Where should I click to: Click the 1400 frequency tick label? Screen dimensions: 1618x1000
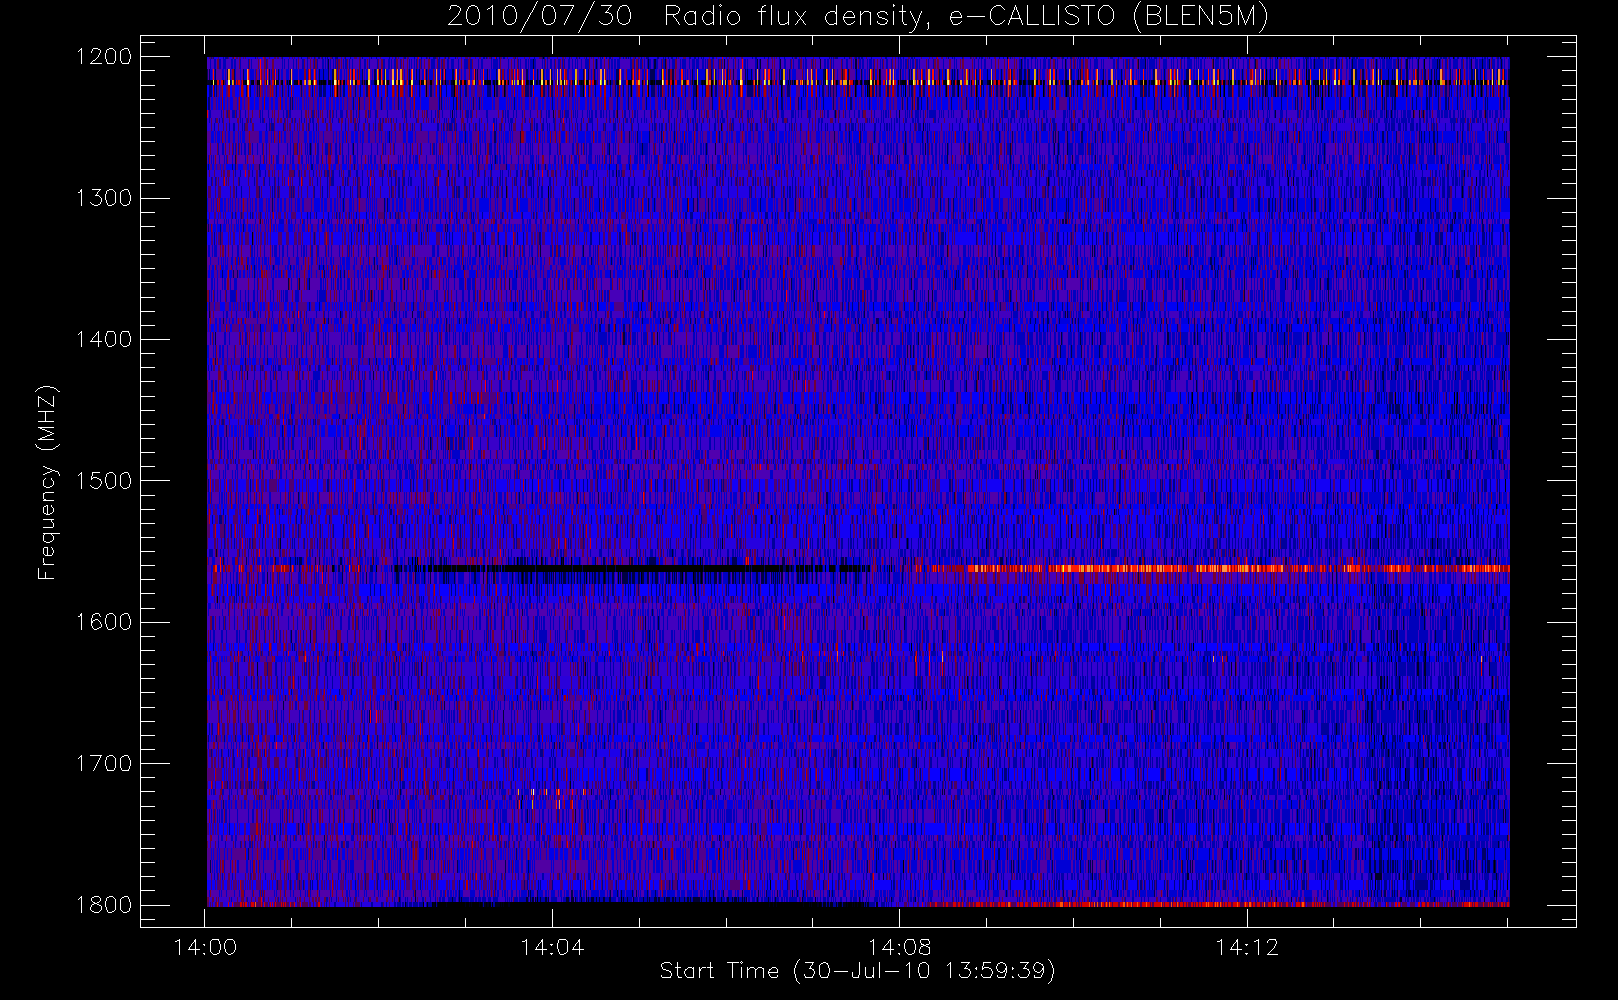click(104, 340)
